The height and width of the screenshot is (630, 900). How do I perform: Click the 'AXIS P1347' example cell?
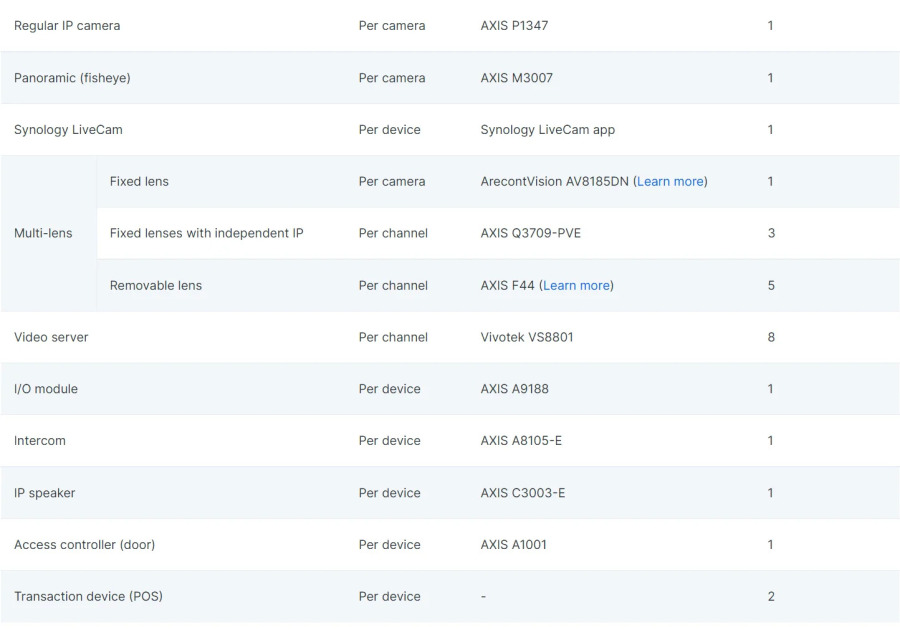tap(514, 26)
